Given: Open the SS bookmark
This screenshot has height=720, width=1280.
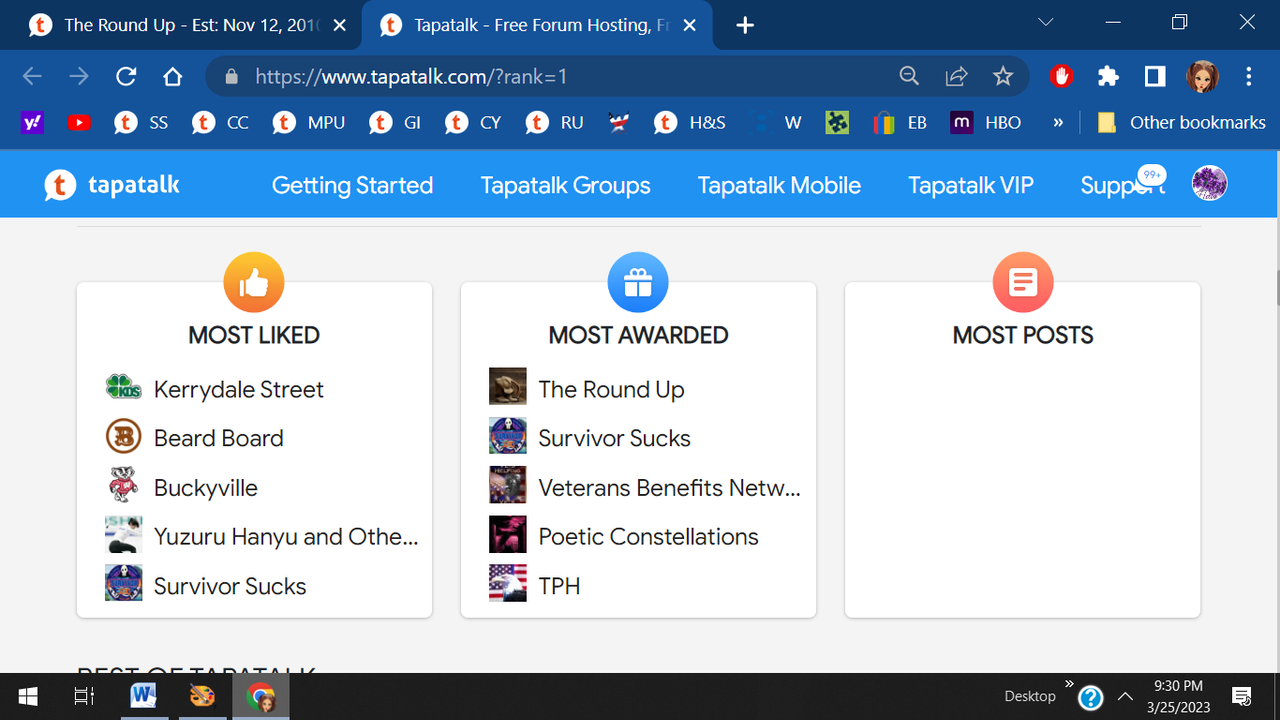Looking at the screenshot, I should [x=141, y=123].
